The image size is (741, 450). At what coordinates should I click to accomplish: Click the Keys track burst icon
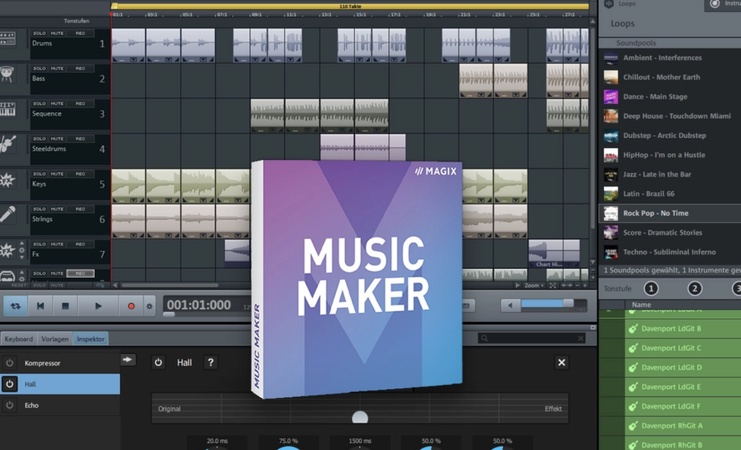pyautogui.click(x=7, y=180)
